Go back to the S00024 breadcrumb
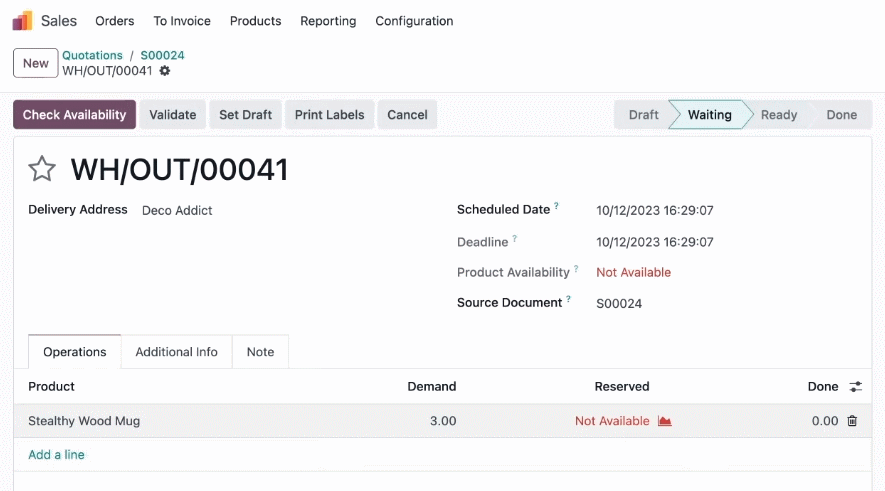885x491 pixels. 162,55
